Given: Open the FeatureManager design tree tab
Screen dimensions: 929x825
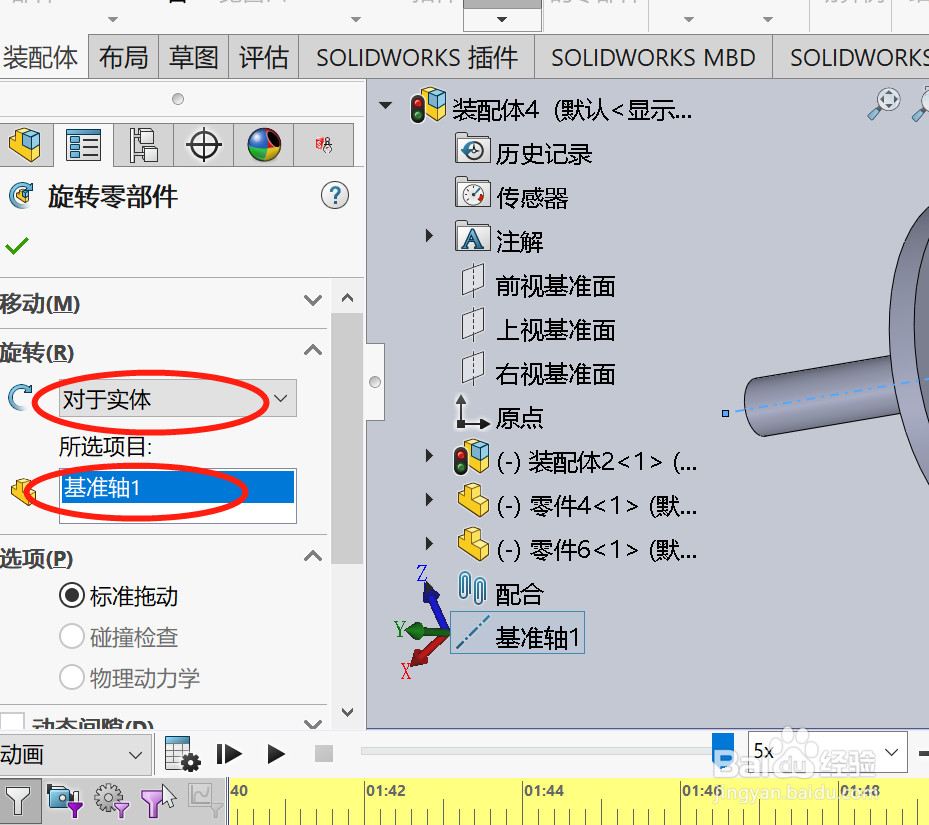Looking at the screenshot, I should click(25, 145).
